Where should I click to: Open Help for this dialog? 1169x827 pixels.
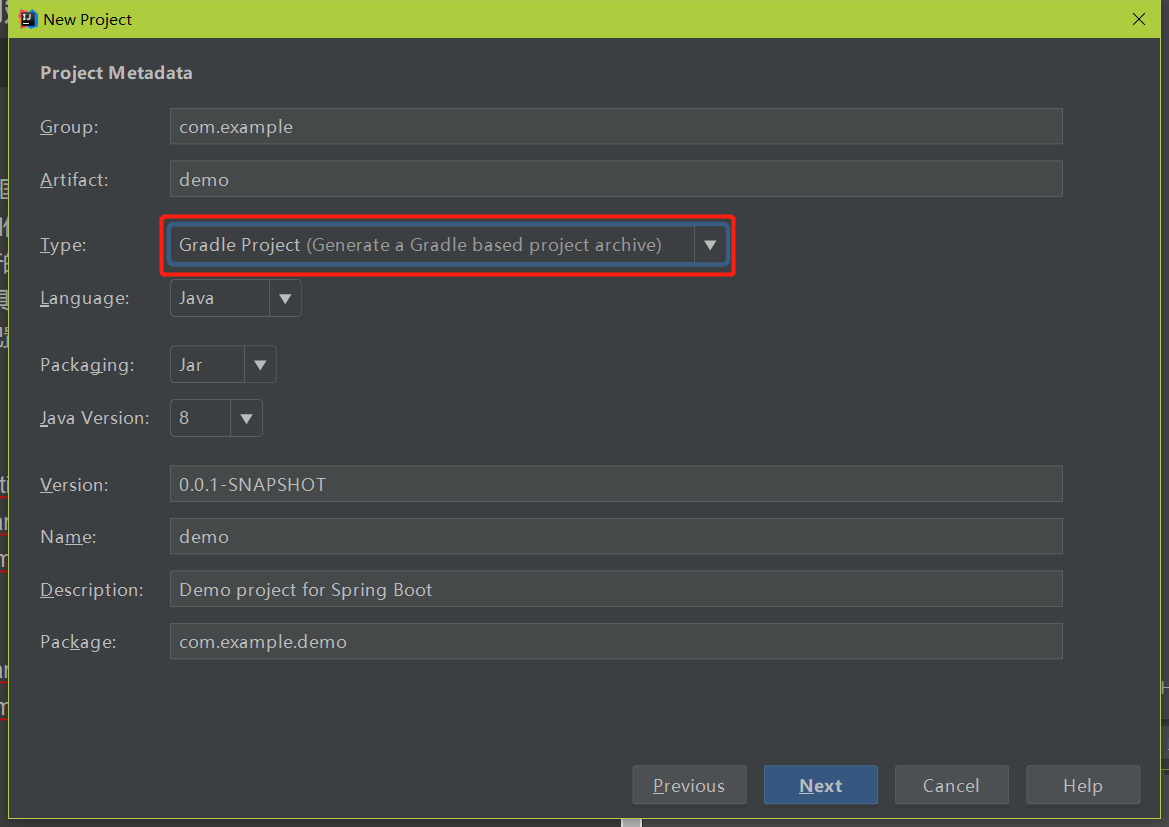1083,785
